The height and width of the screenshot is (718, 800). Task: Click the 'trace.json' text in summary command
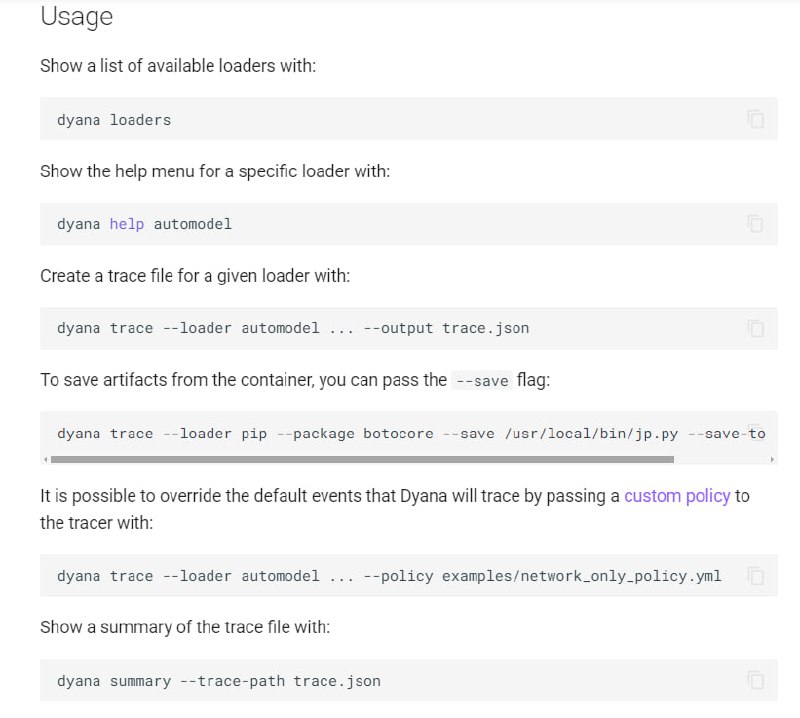tap(336, 681)
